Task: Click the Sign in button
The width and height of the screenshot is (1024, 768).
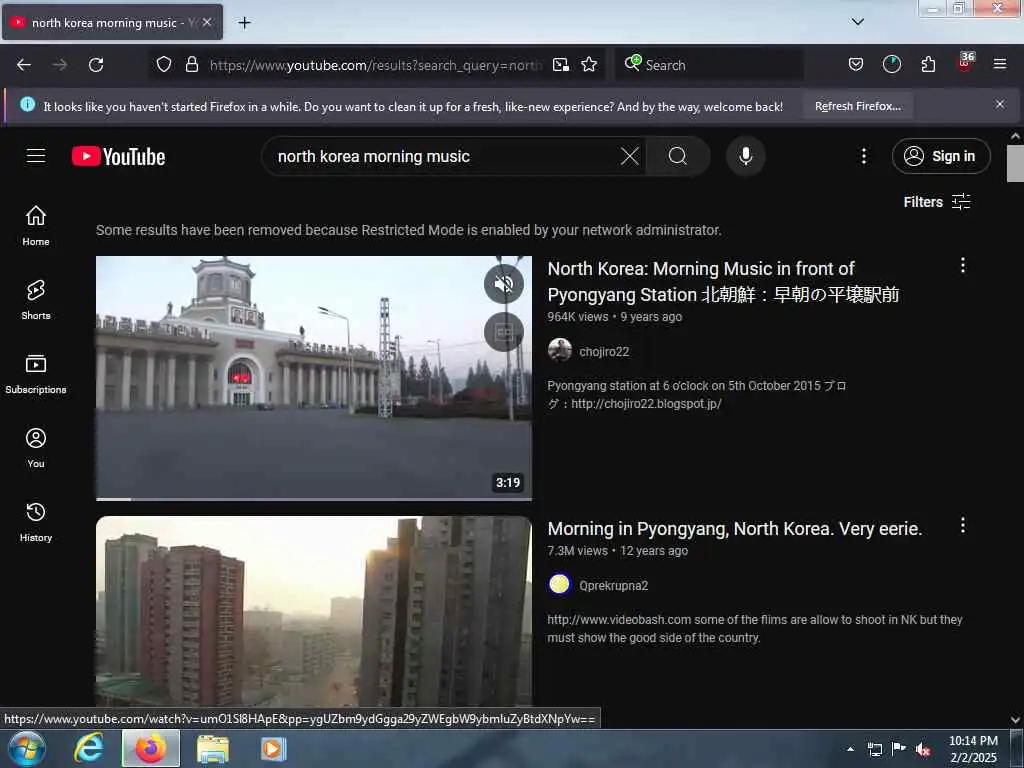Action: point(941,156)
